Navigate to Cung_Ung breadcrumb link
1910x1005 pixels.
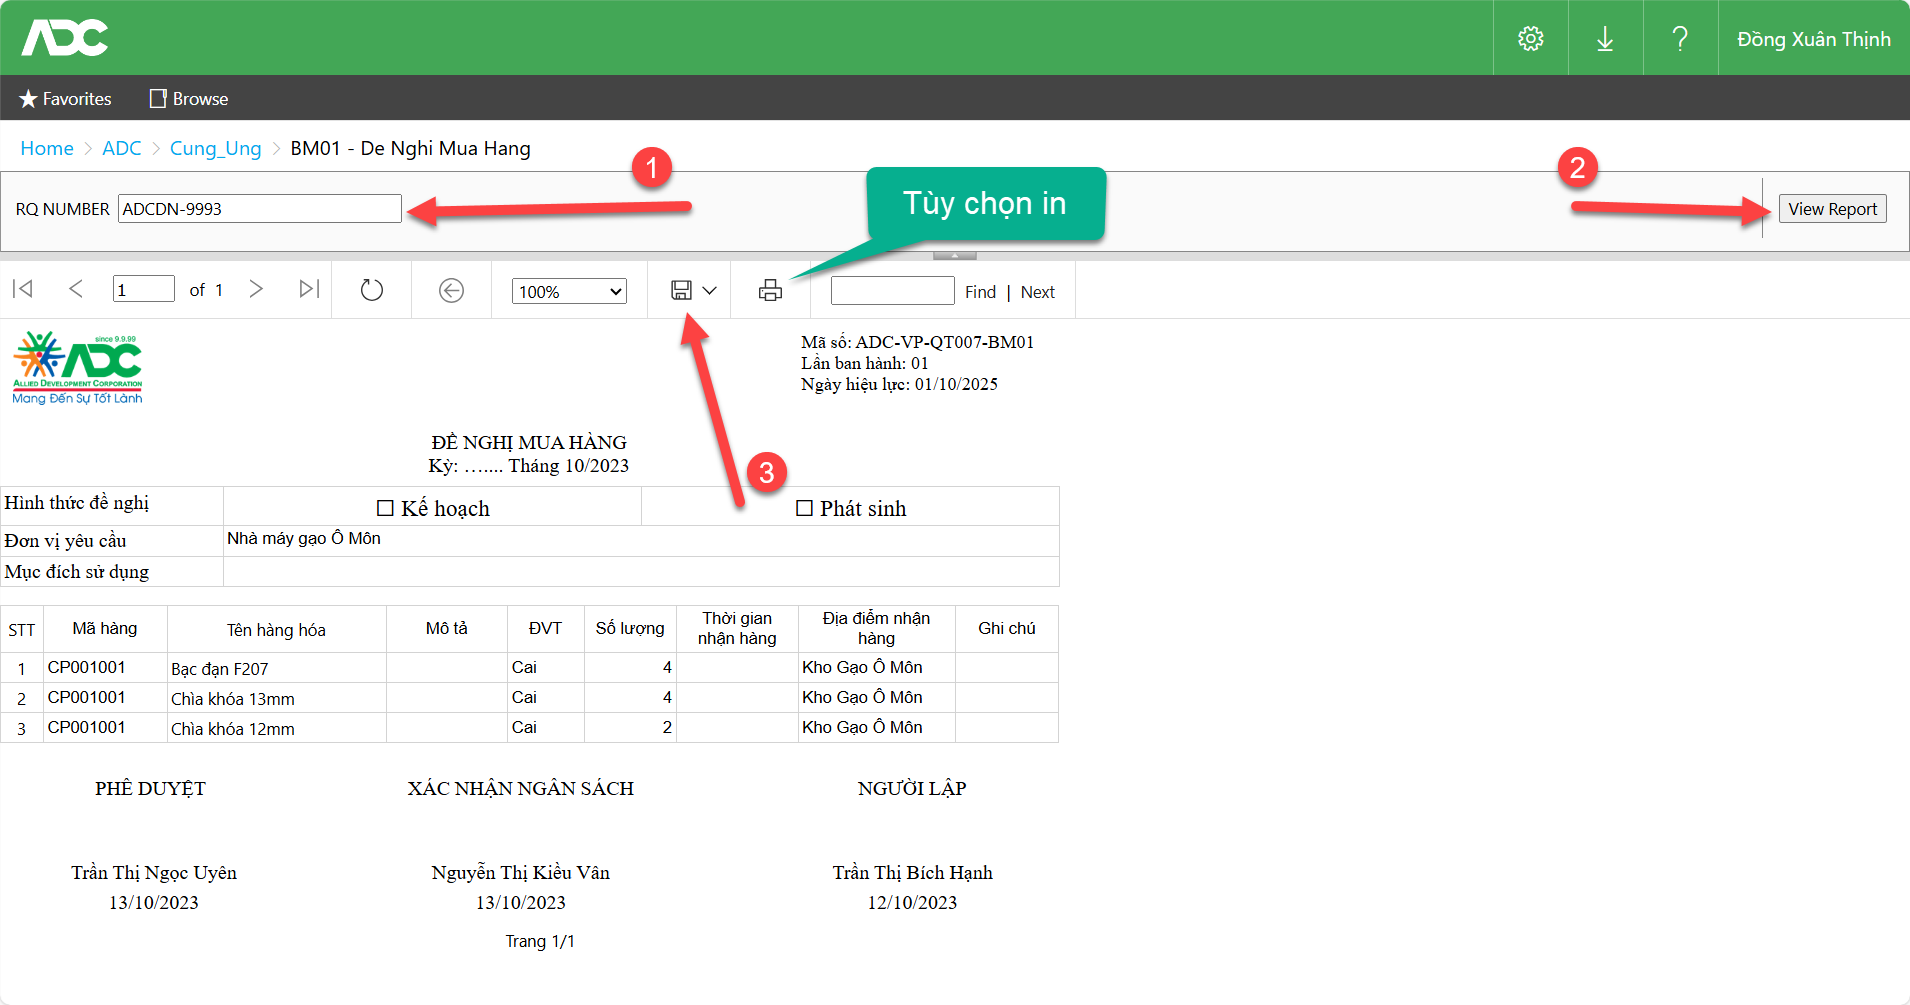point(215,148)
